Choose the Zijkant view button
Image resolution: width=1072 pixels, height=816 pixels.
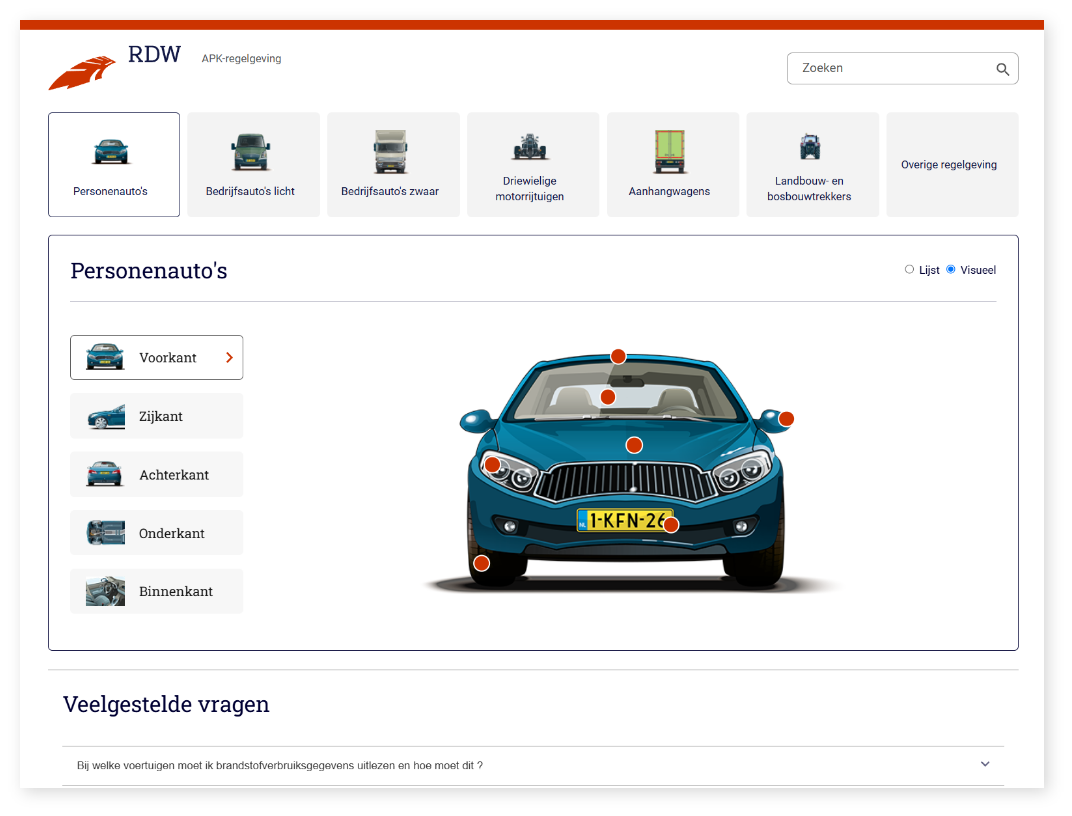[157, 416]
